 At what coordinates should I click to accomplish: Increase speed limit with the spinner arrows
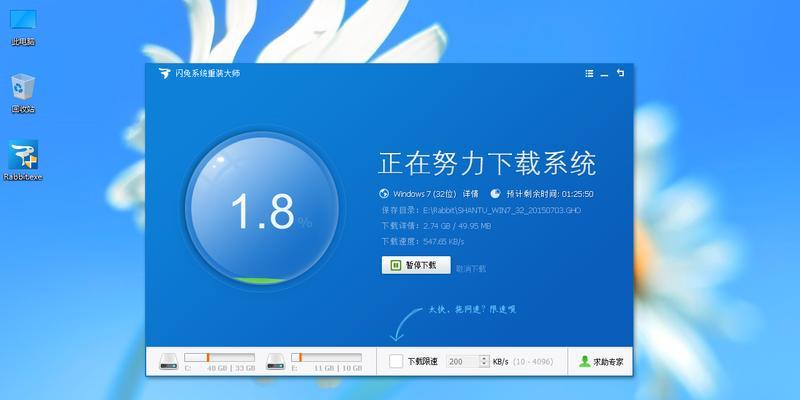coord(484,359)
